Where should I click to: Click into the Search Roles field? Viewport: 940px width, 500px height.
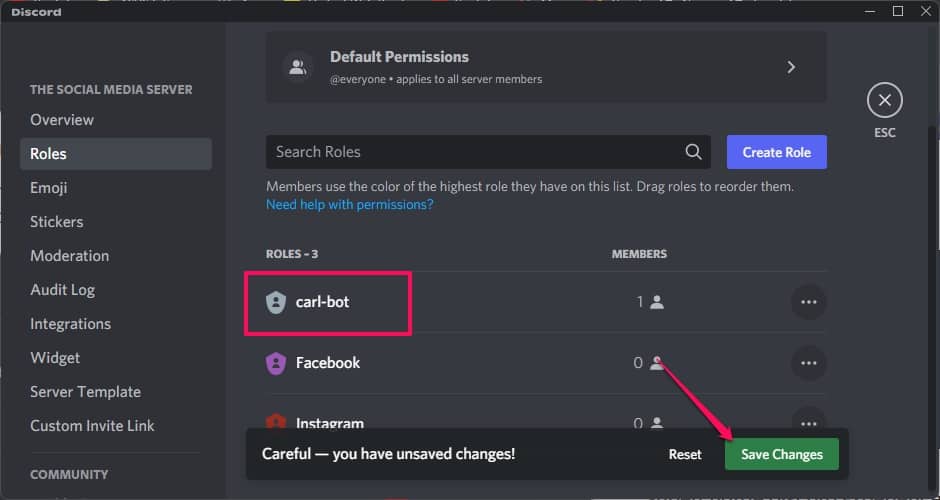coord(470,152)
